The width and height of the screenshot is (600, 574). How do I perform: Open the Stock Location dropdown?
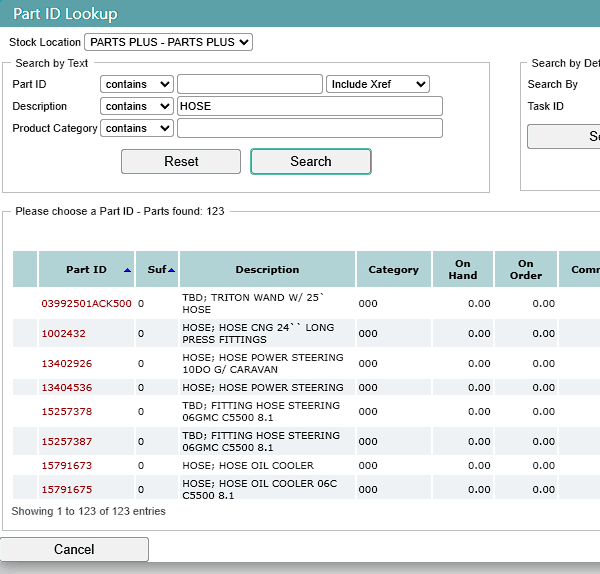tap(168, 42)
